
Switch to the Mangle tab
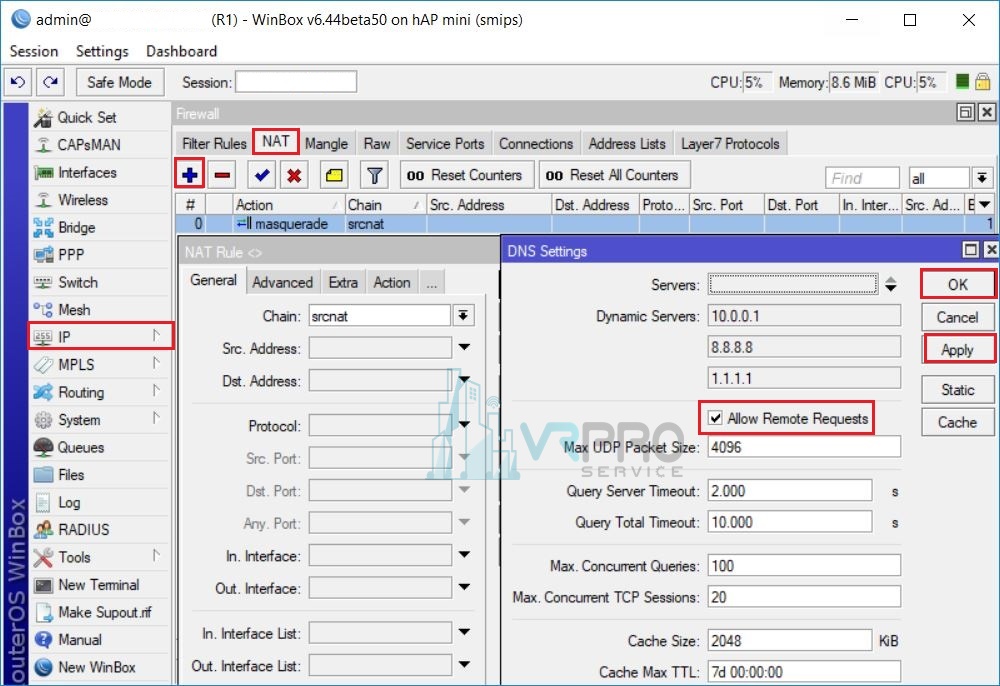click(327, 143)
